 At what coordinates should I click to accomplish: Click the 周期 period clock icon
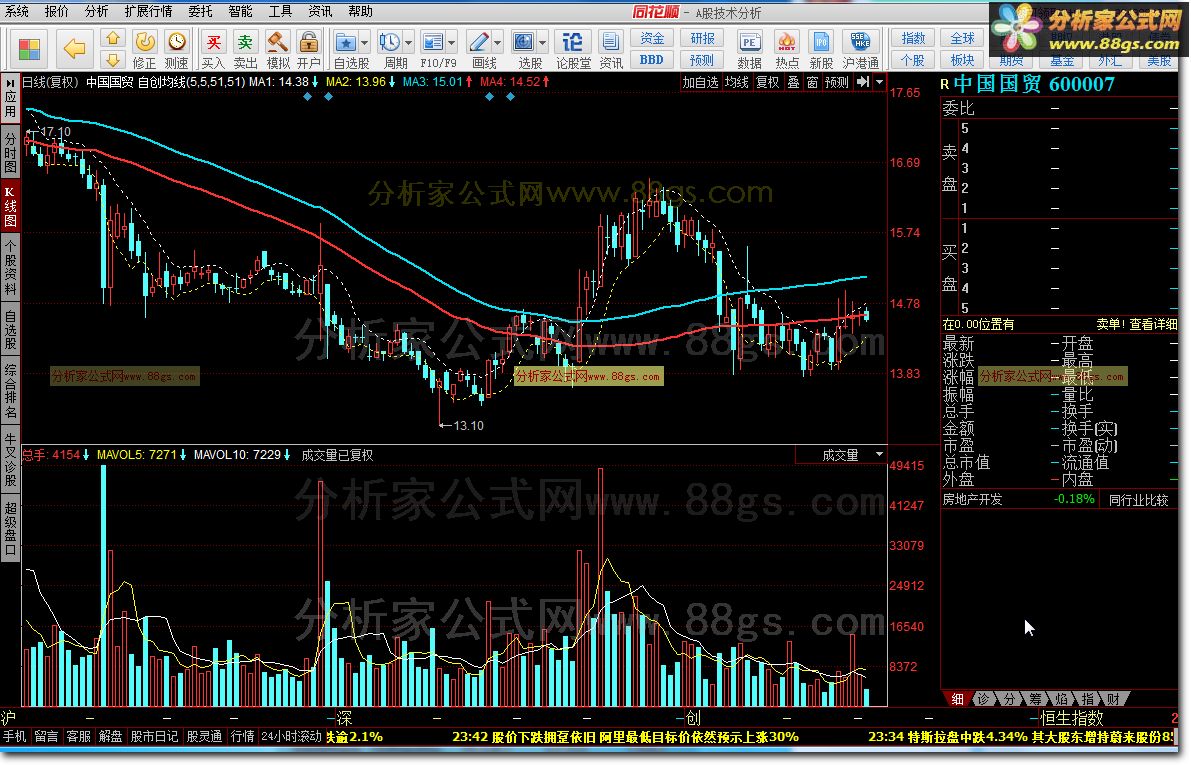coord(390,42)
